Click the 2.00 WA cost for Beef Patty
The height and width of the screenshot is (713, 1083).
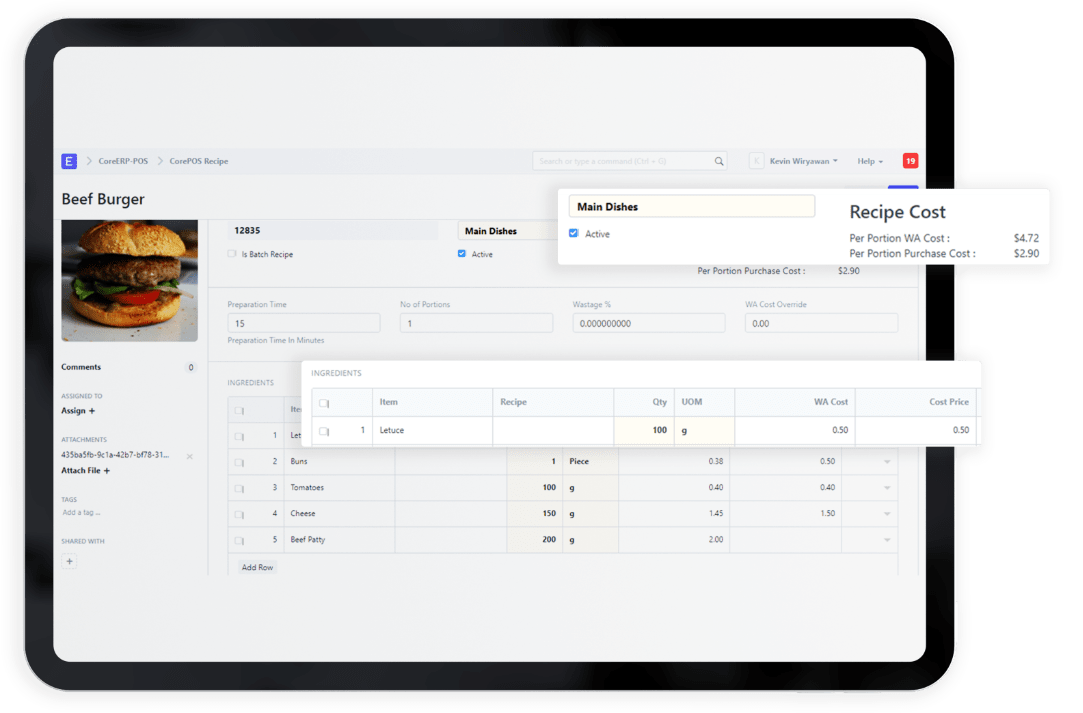click(674, 540)
